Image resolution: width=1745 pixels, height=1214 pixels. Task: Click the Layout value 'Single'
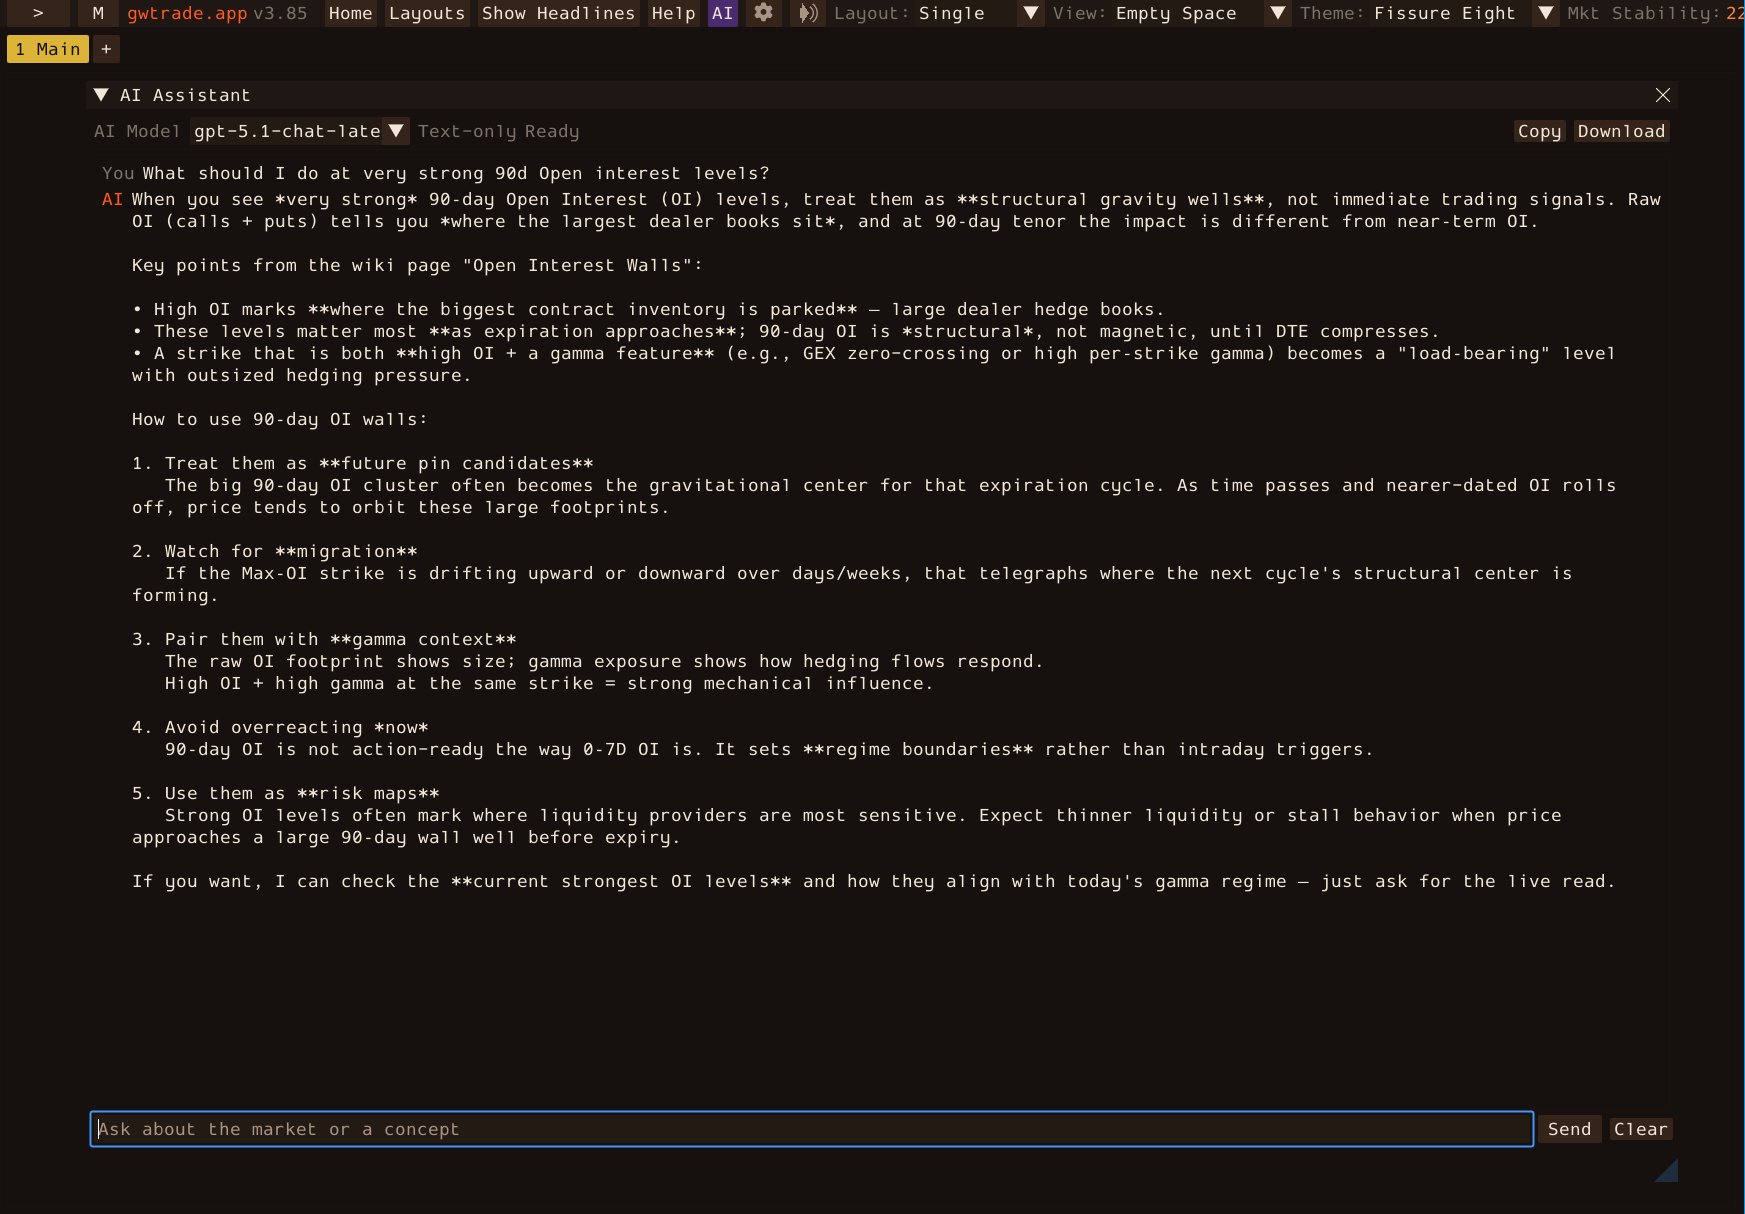[952, 13]
